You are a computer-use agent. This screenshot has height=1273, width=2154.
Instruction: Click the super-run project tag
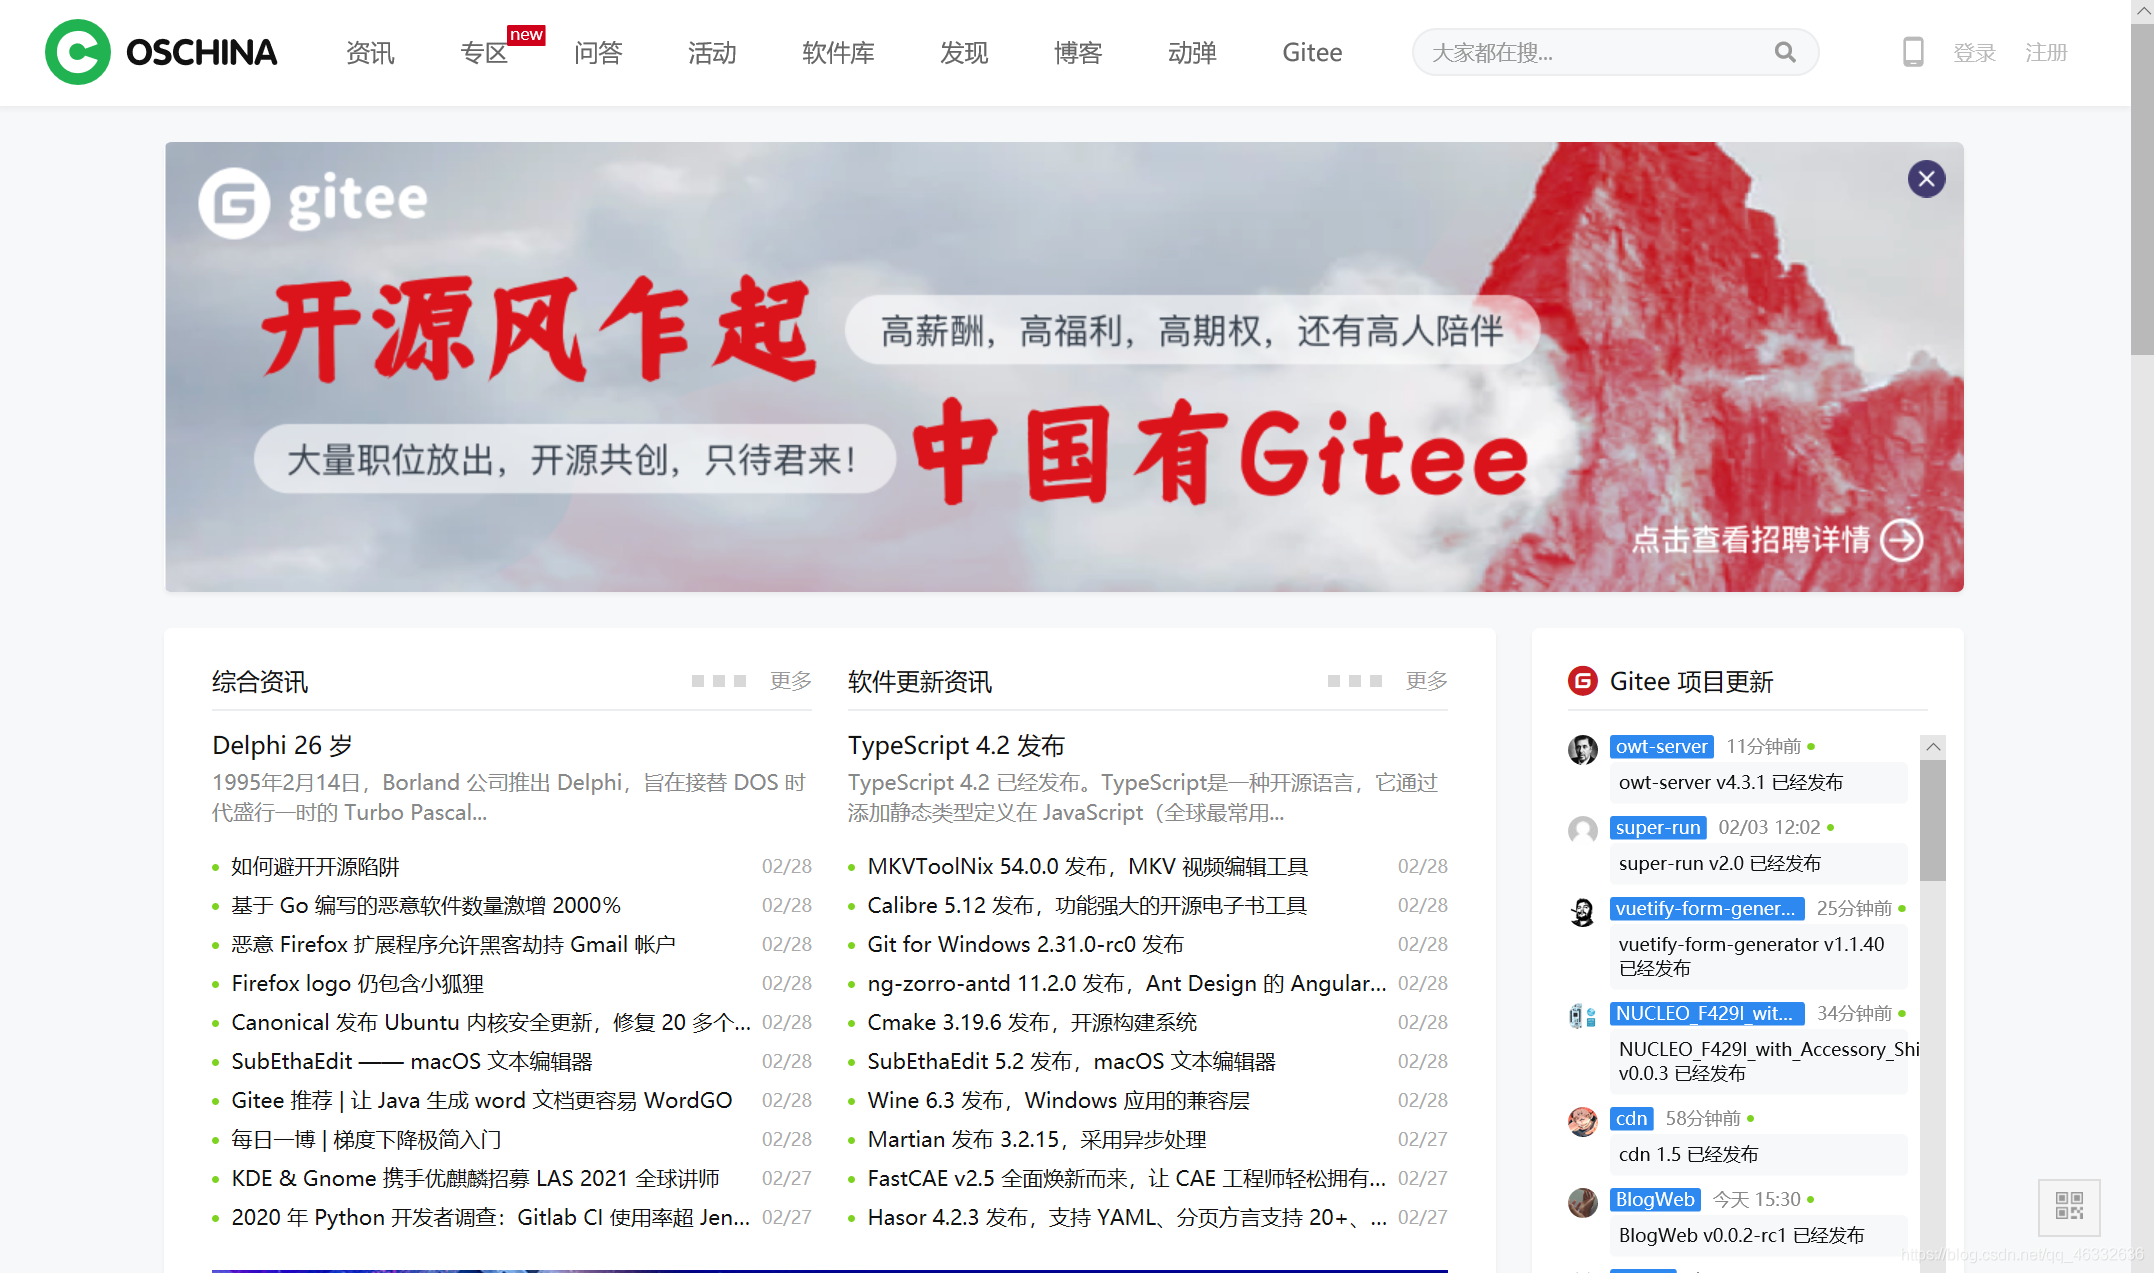(1657, 828)
